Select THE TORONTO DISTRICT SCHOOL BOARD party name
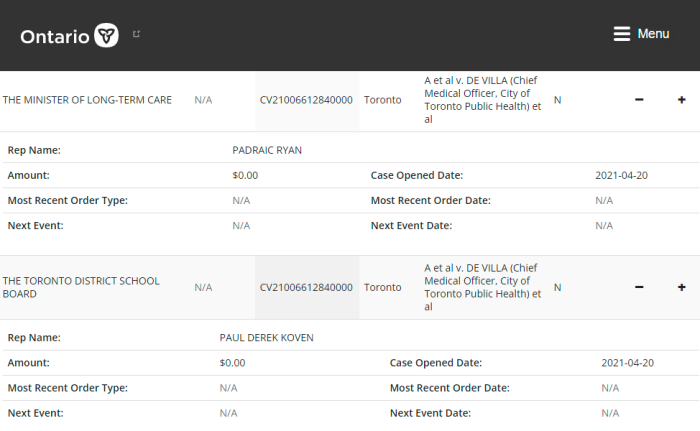The height and width of the screenshot is (431, 700). (x=81, y=287)
